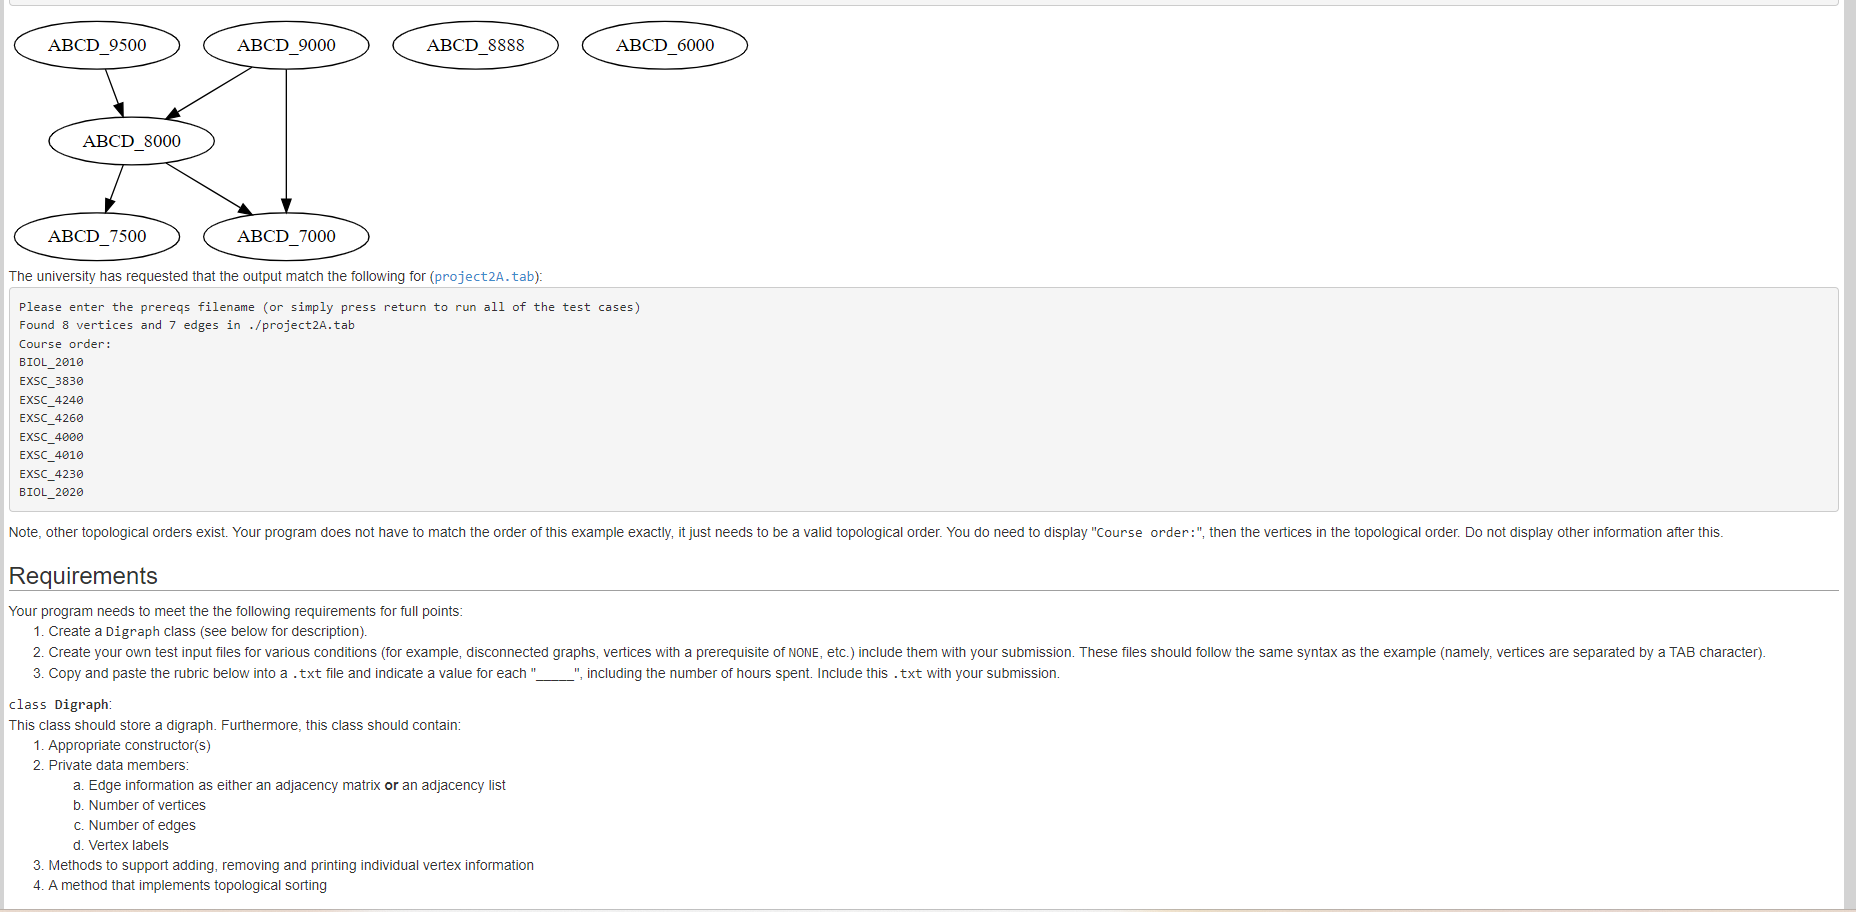Click the class Digraph code text
This screenshot has width=1856, height=912.
pos(59,704)
